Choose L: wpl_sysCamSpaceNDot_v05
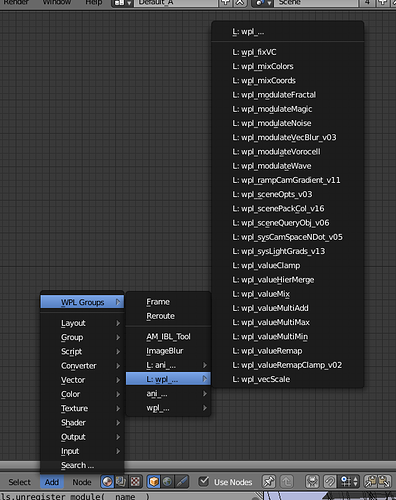 (x=288, y=237)
